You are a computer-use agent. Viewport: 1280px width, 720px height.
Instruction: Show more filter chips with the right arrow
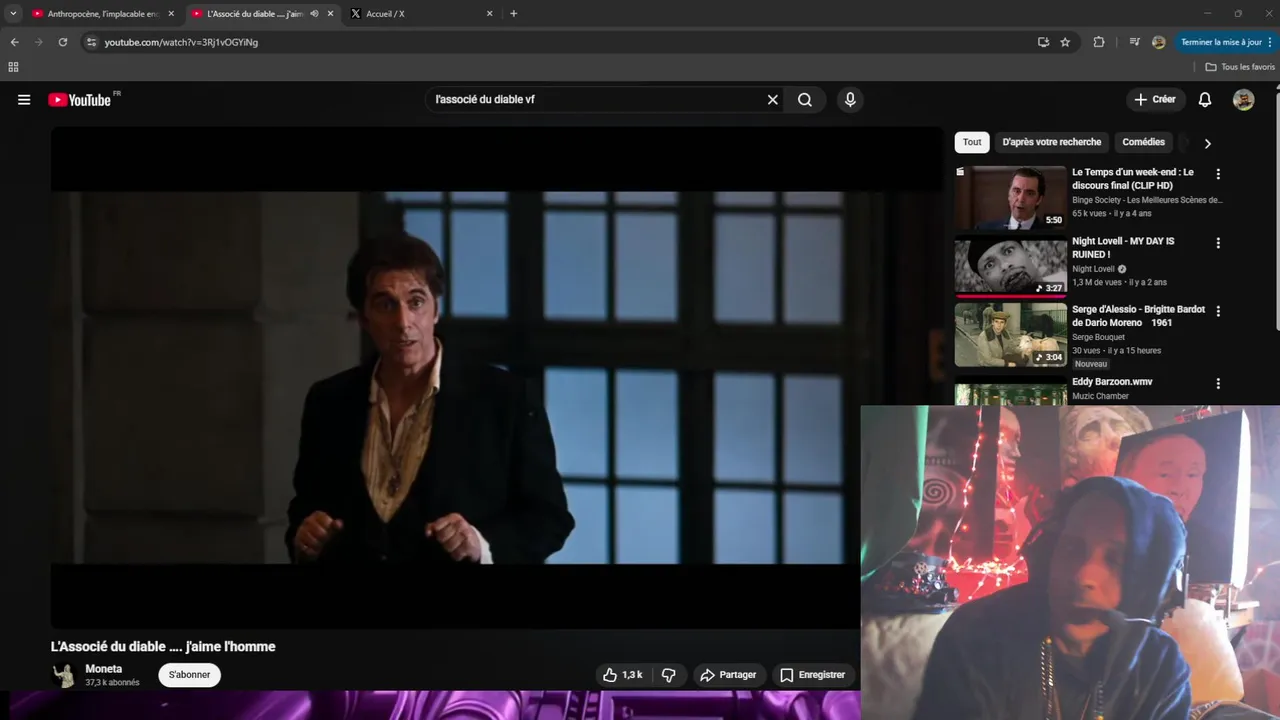click(x=1207, y=143)
